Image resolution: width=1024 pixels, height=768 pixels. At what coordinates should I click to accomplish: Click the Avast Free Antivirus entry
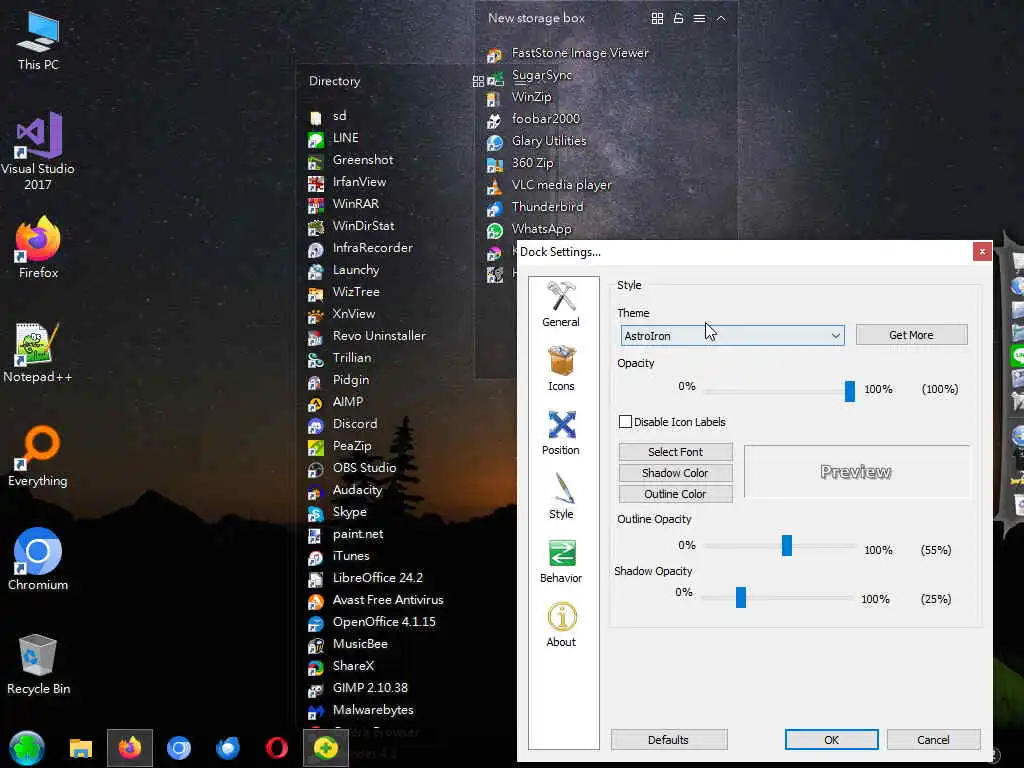coord(376,600)
